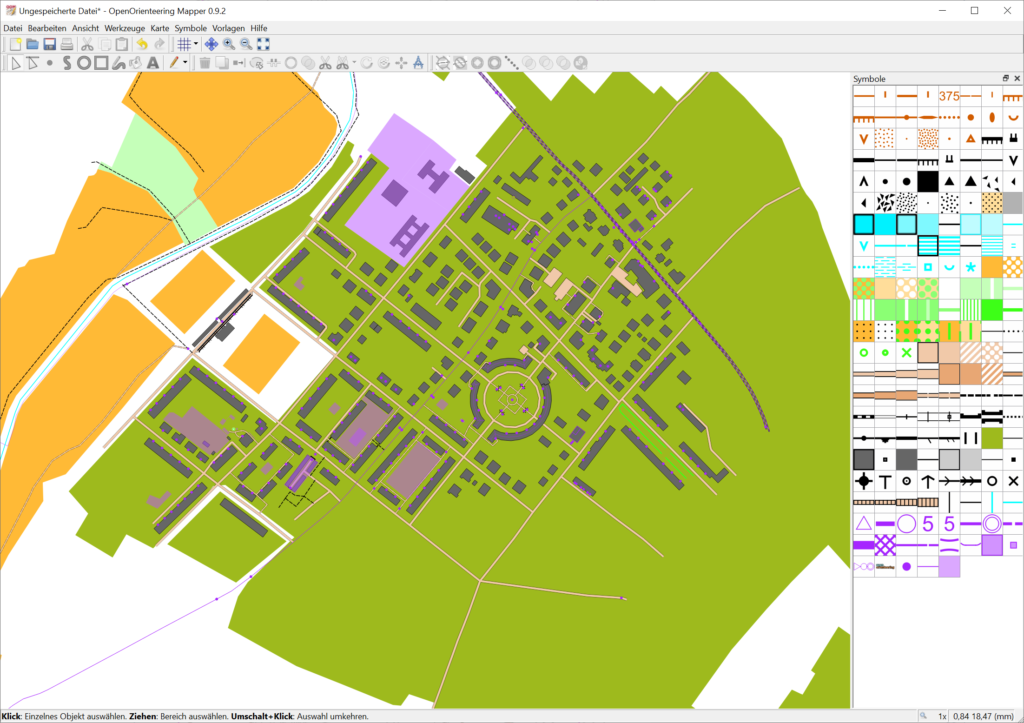This screenshot has height=723, width=1024.
Task: Undo the last action
Action: pos(142,44)
